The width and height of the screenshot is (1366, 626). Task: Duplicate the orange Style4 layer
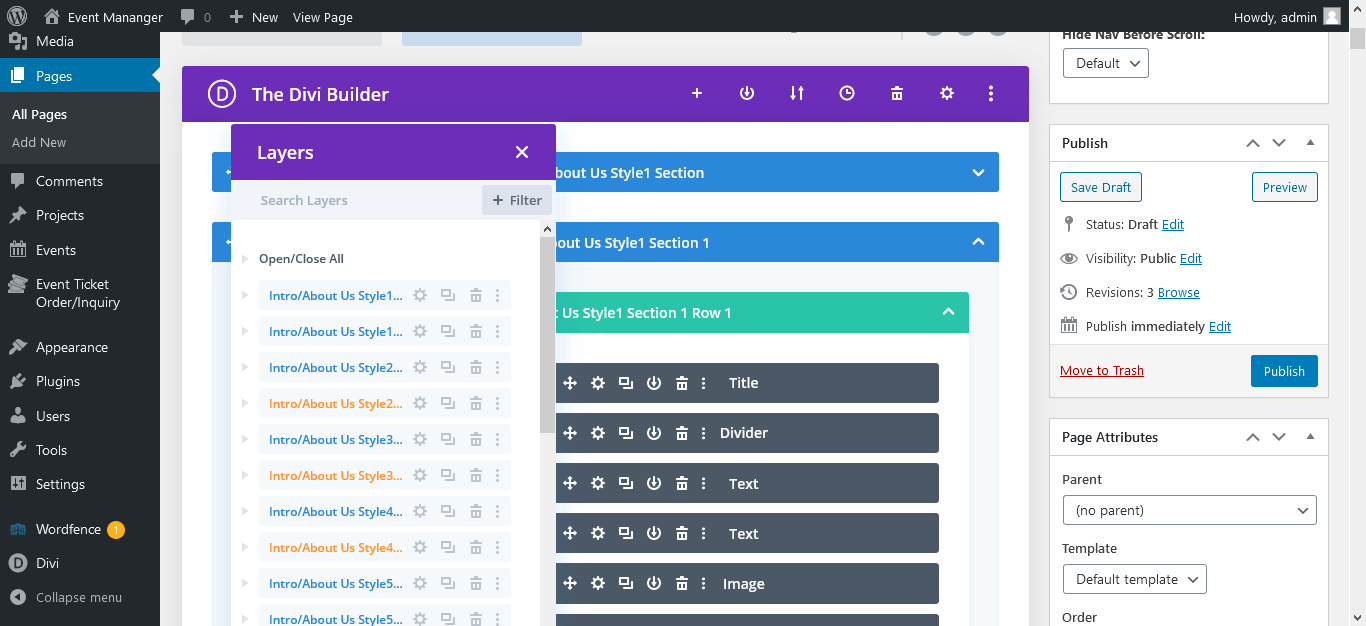click(x=448, y=547)
